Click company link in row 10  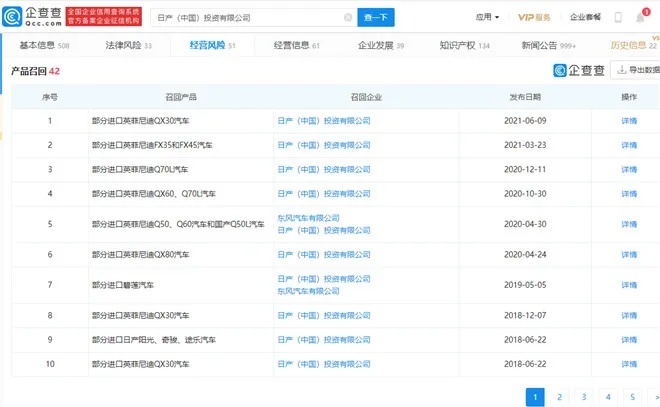324,364
